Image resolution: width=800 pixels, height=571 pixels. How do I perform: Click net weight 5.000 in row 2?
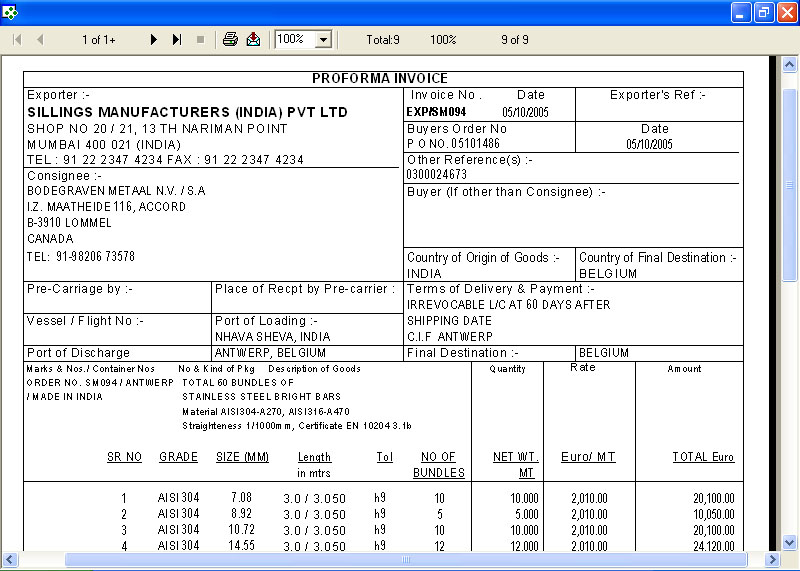pos(527,514)
